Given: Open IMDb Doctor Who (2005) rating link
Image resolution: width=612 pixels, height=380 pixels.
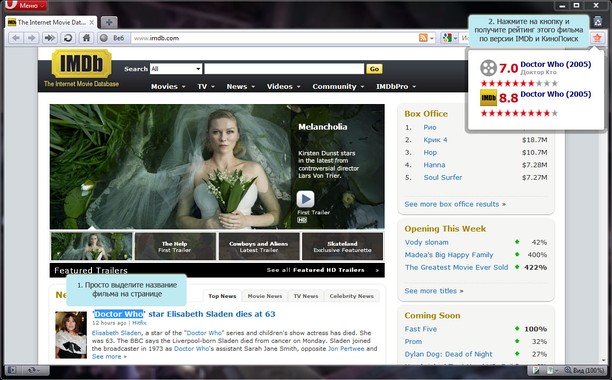Looking at the screenshot, I should pos(556,94).
